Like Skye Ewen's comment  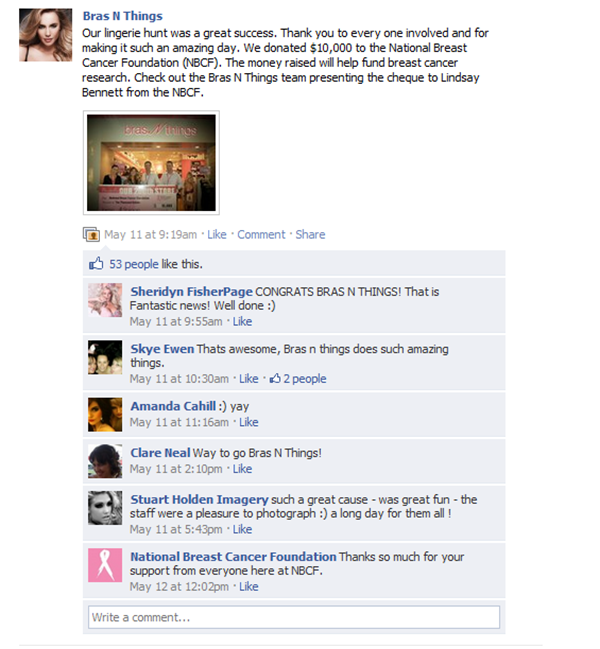point(249,379)
